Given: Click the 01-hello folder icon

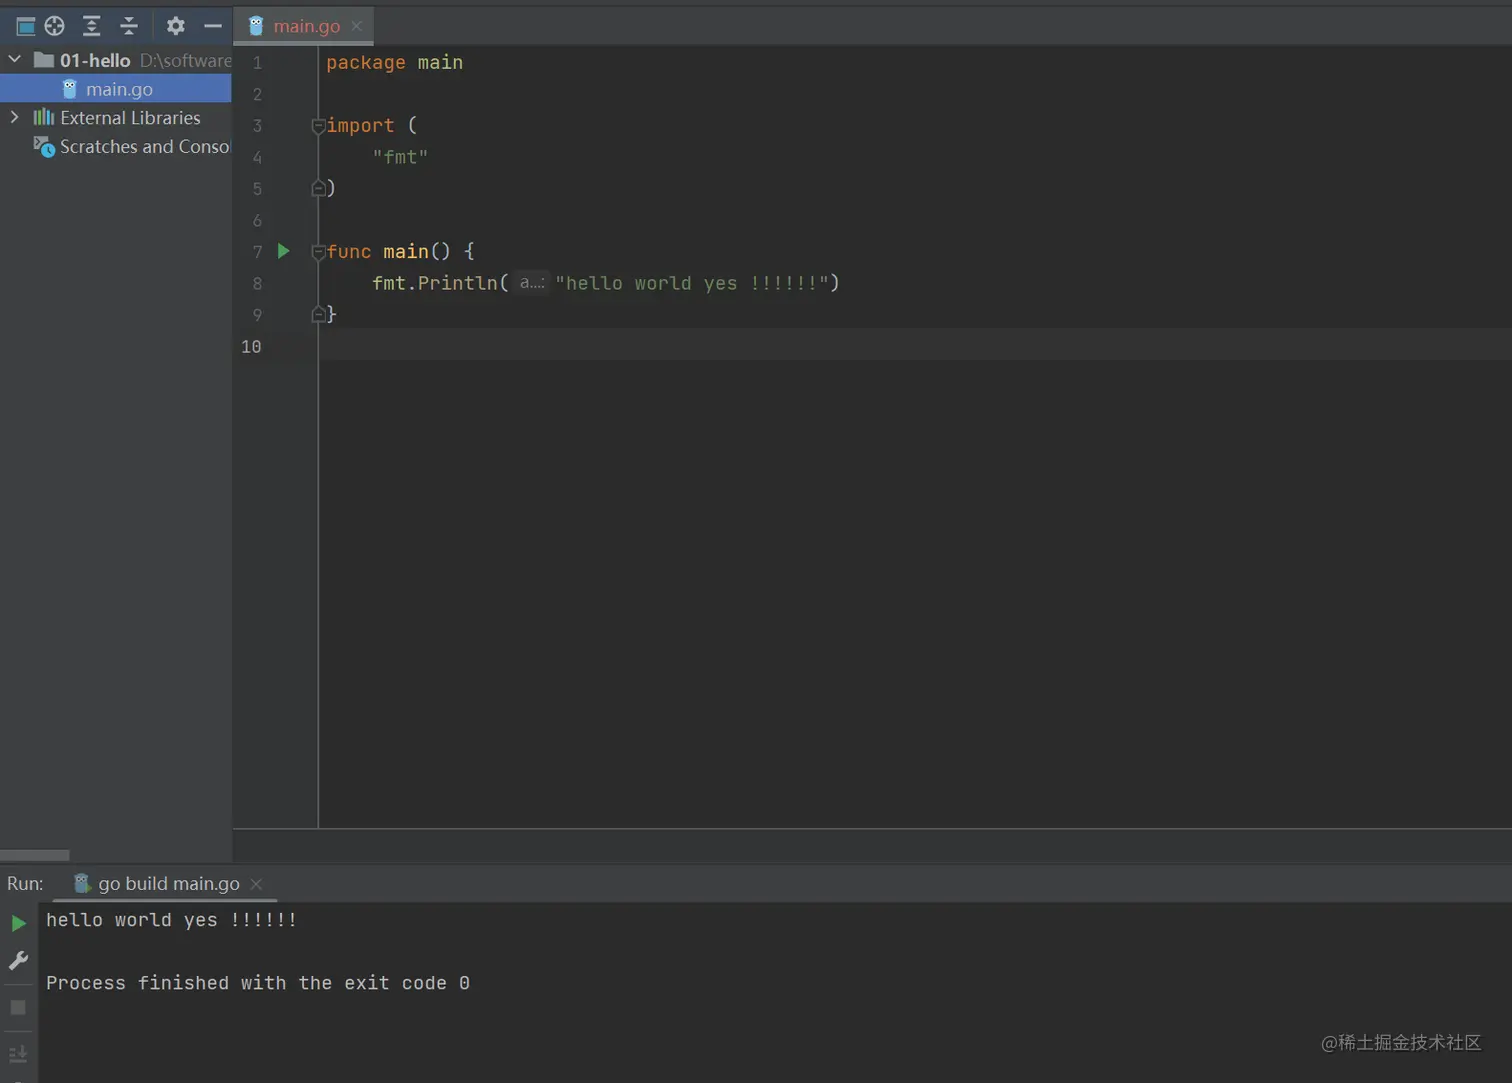Looking at the screenshot, I should coord(44,60).
